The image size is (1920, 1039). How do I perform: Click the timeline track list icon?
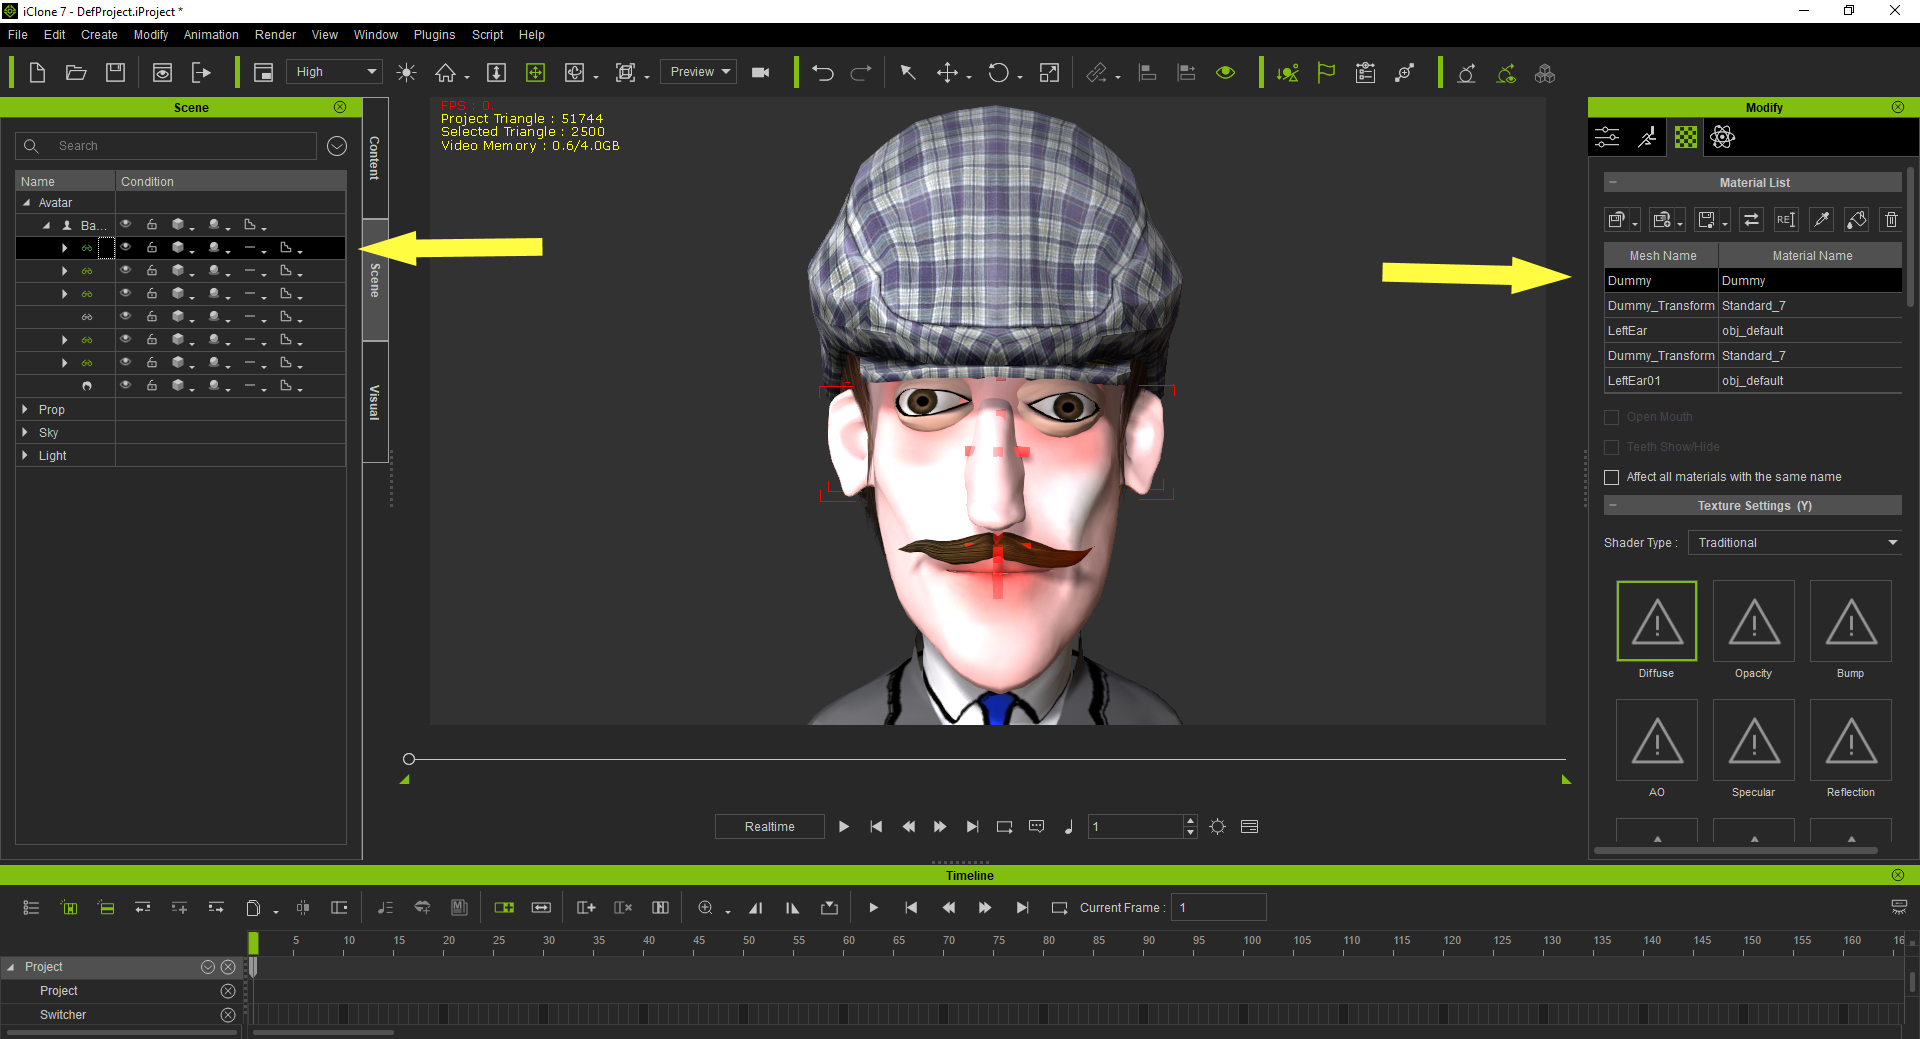click(x=31, y=908)
